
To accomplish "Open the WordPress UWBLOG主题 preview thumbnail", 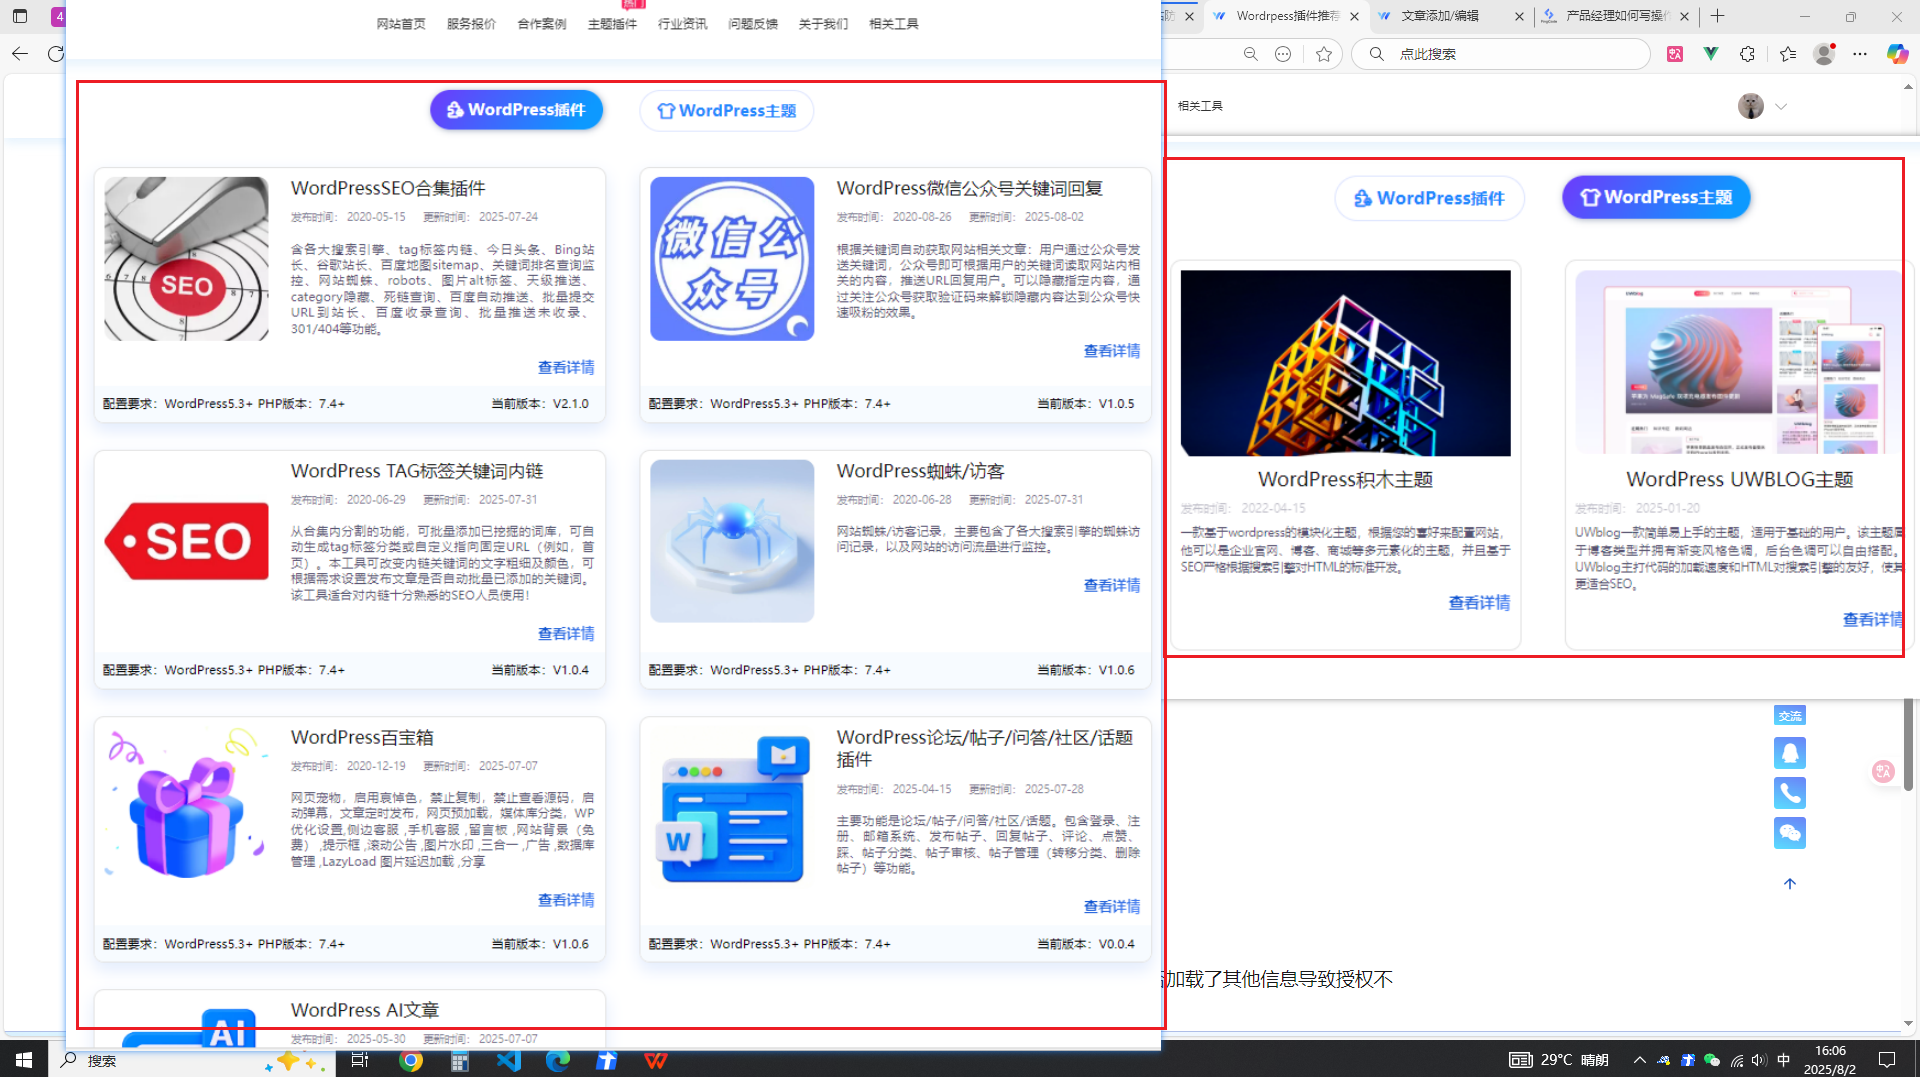I will pyautogui.click(x=1739, y=362).
